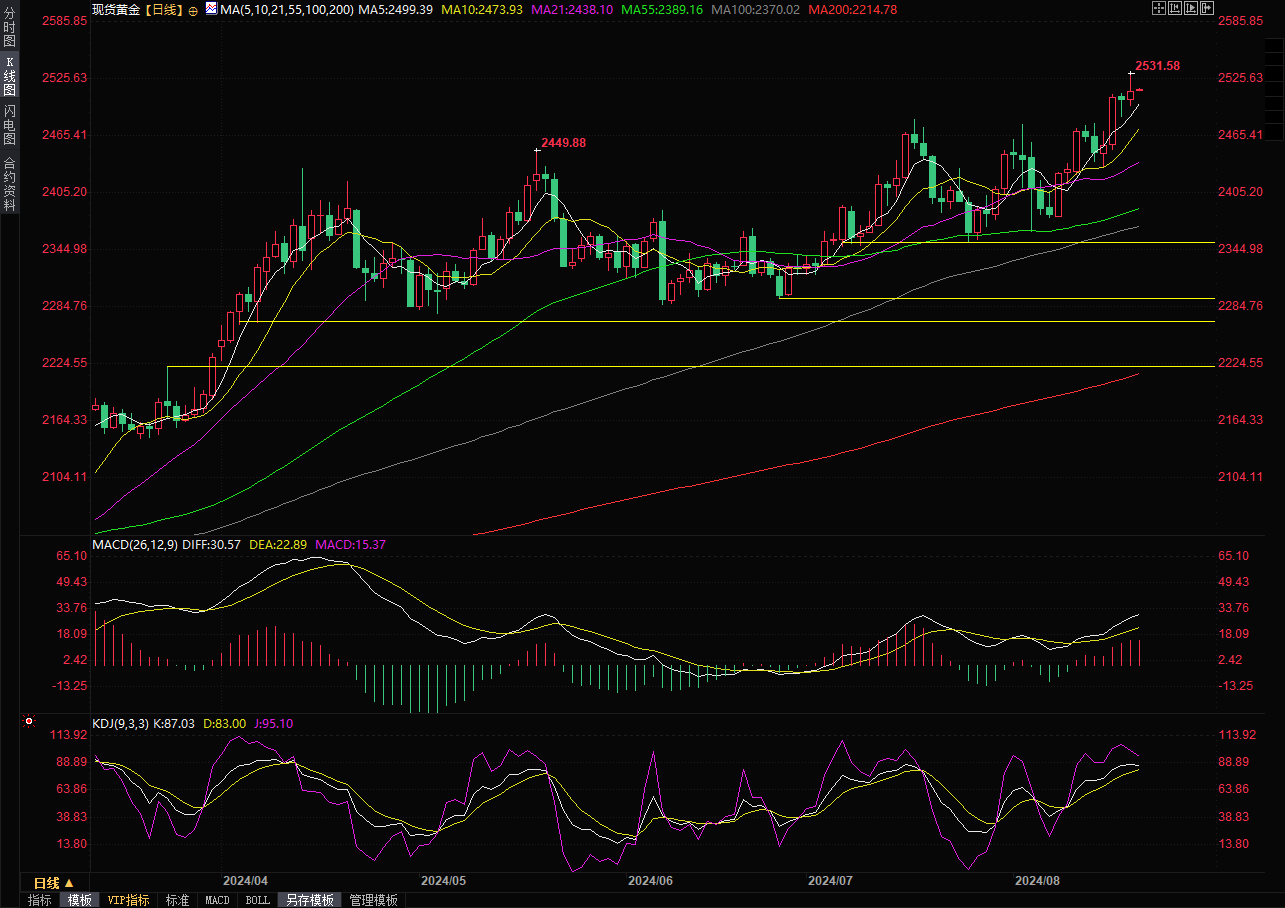Click the right axis 113.92 KDJ label
This screenshot has height=908, width=1285.
[1238, 735]
